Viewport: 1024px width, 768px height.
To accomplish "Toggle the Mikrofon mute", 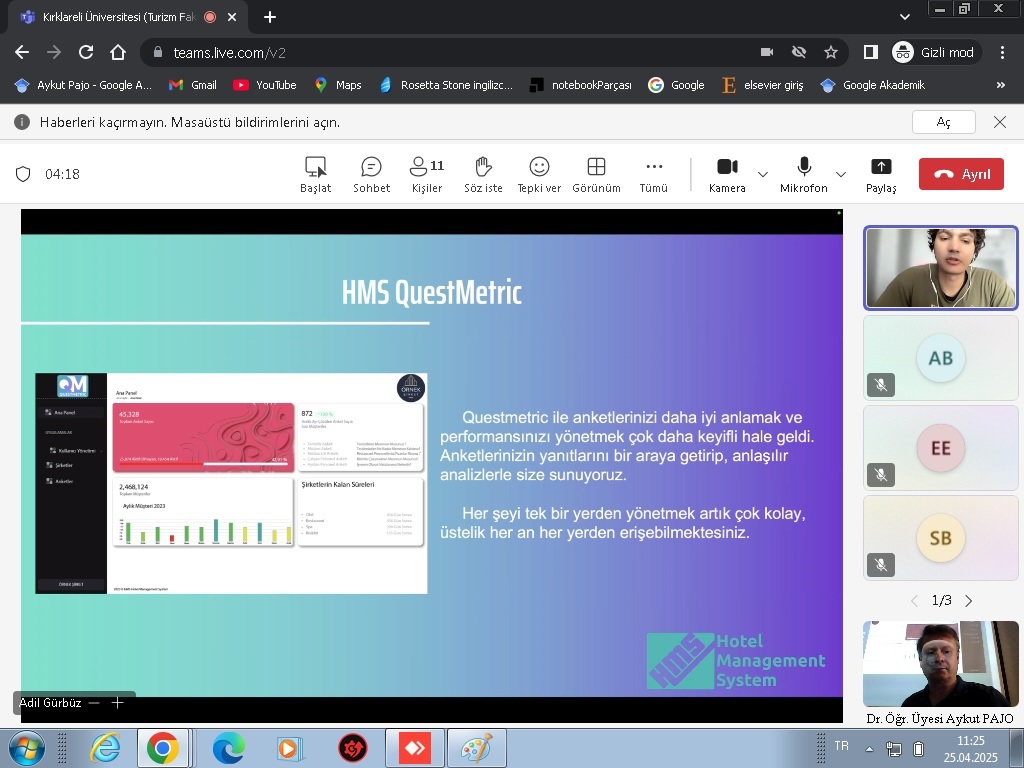I will point(804,174).
